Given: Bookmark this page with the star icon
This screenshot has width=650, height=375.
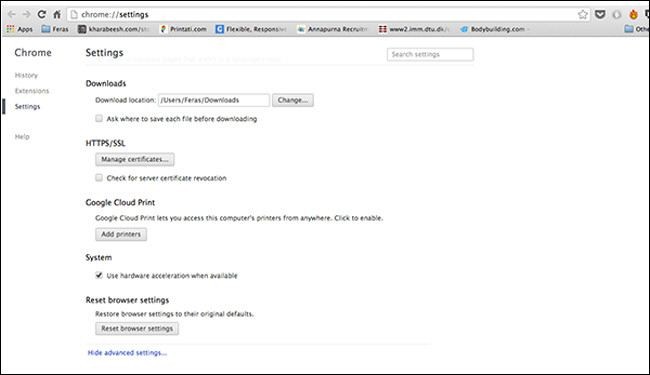Looking at the screenshot, I should click(x=582, y=15).
